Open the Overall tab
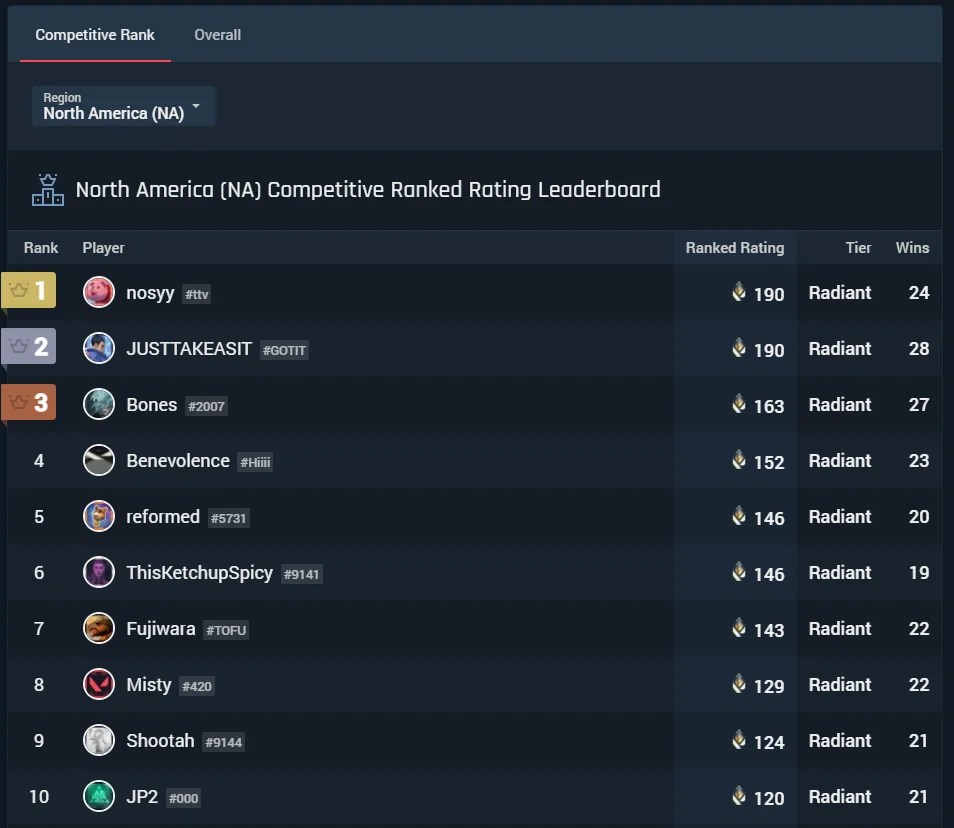Screen dimensions: 954x828 217,35
